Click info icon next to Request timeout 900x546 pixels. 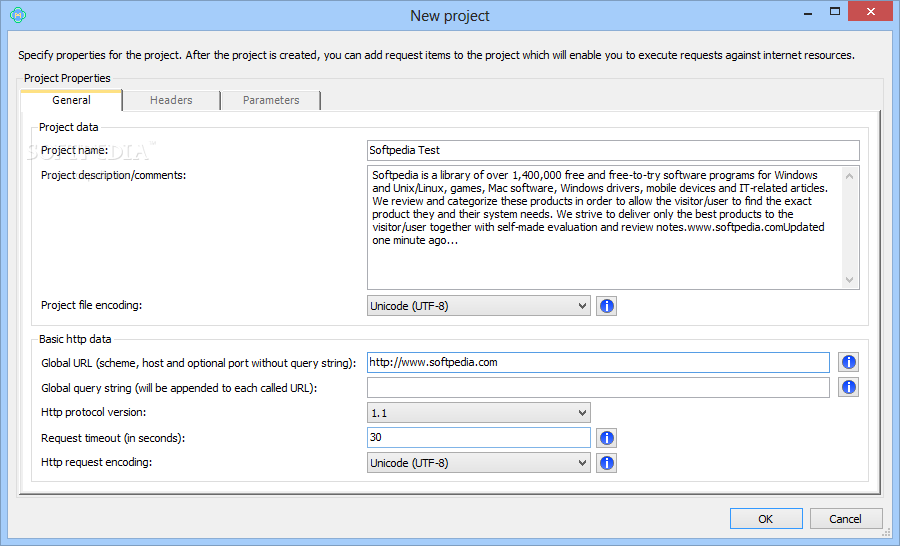click(x=607, y=438)
